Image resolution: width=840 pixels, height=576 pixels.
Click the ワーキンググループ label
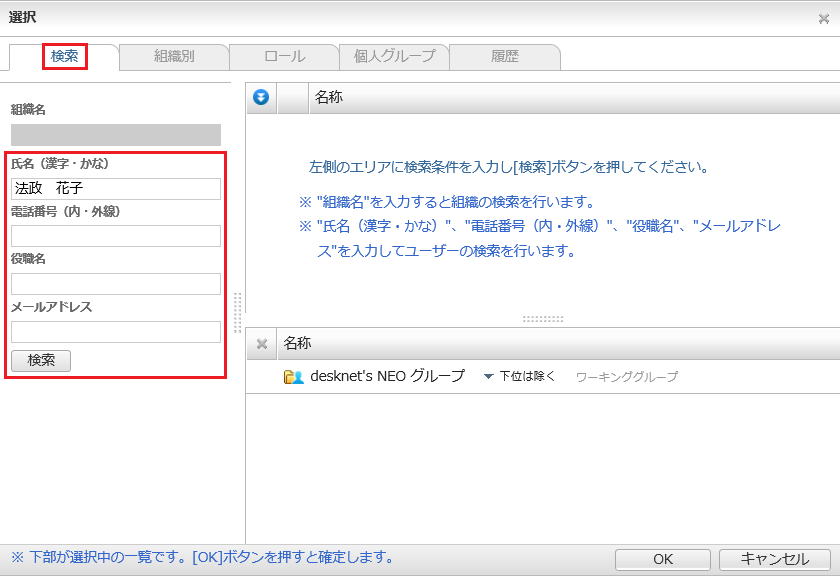click(627, 377)
